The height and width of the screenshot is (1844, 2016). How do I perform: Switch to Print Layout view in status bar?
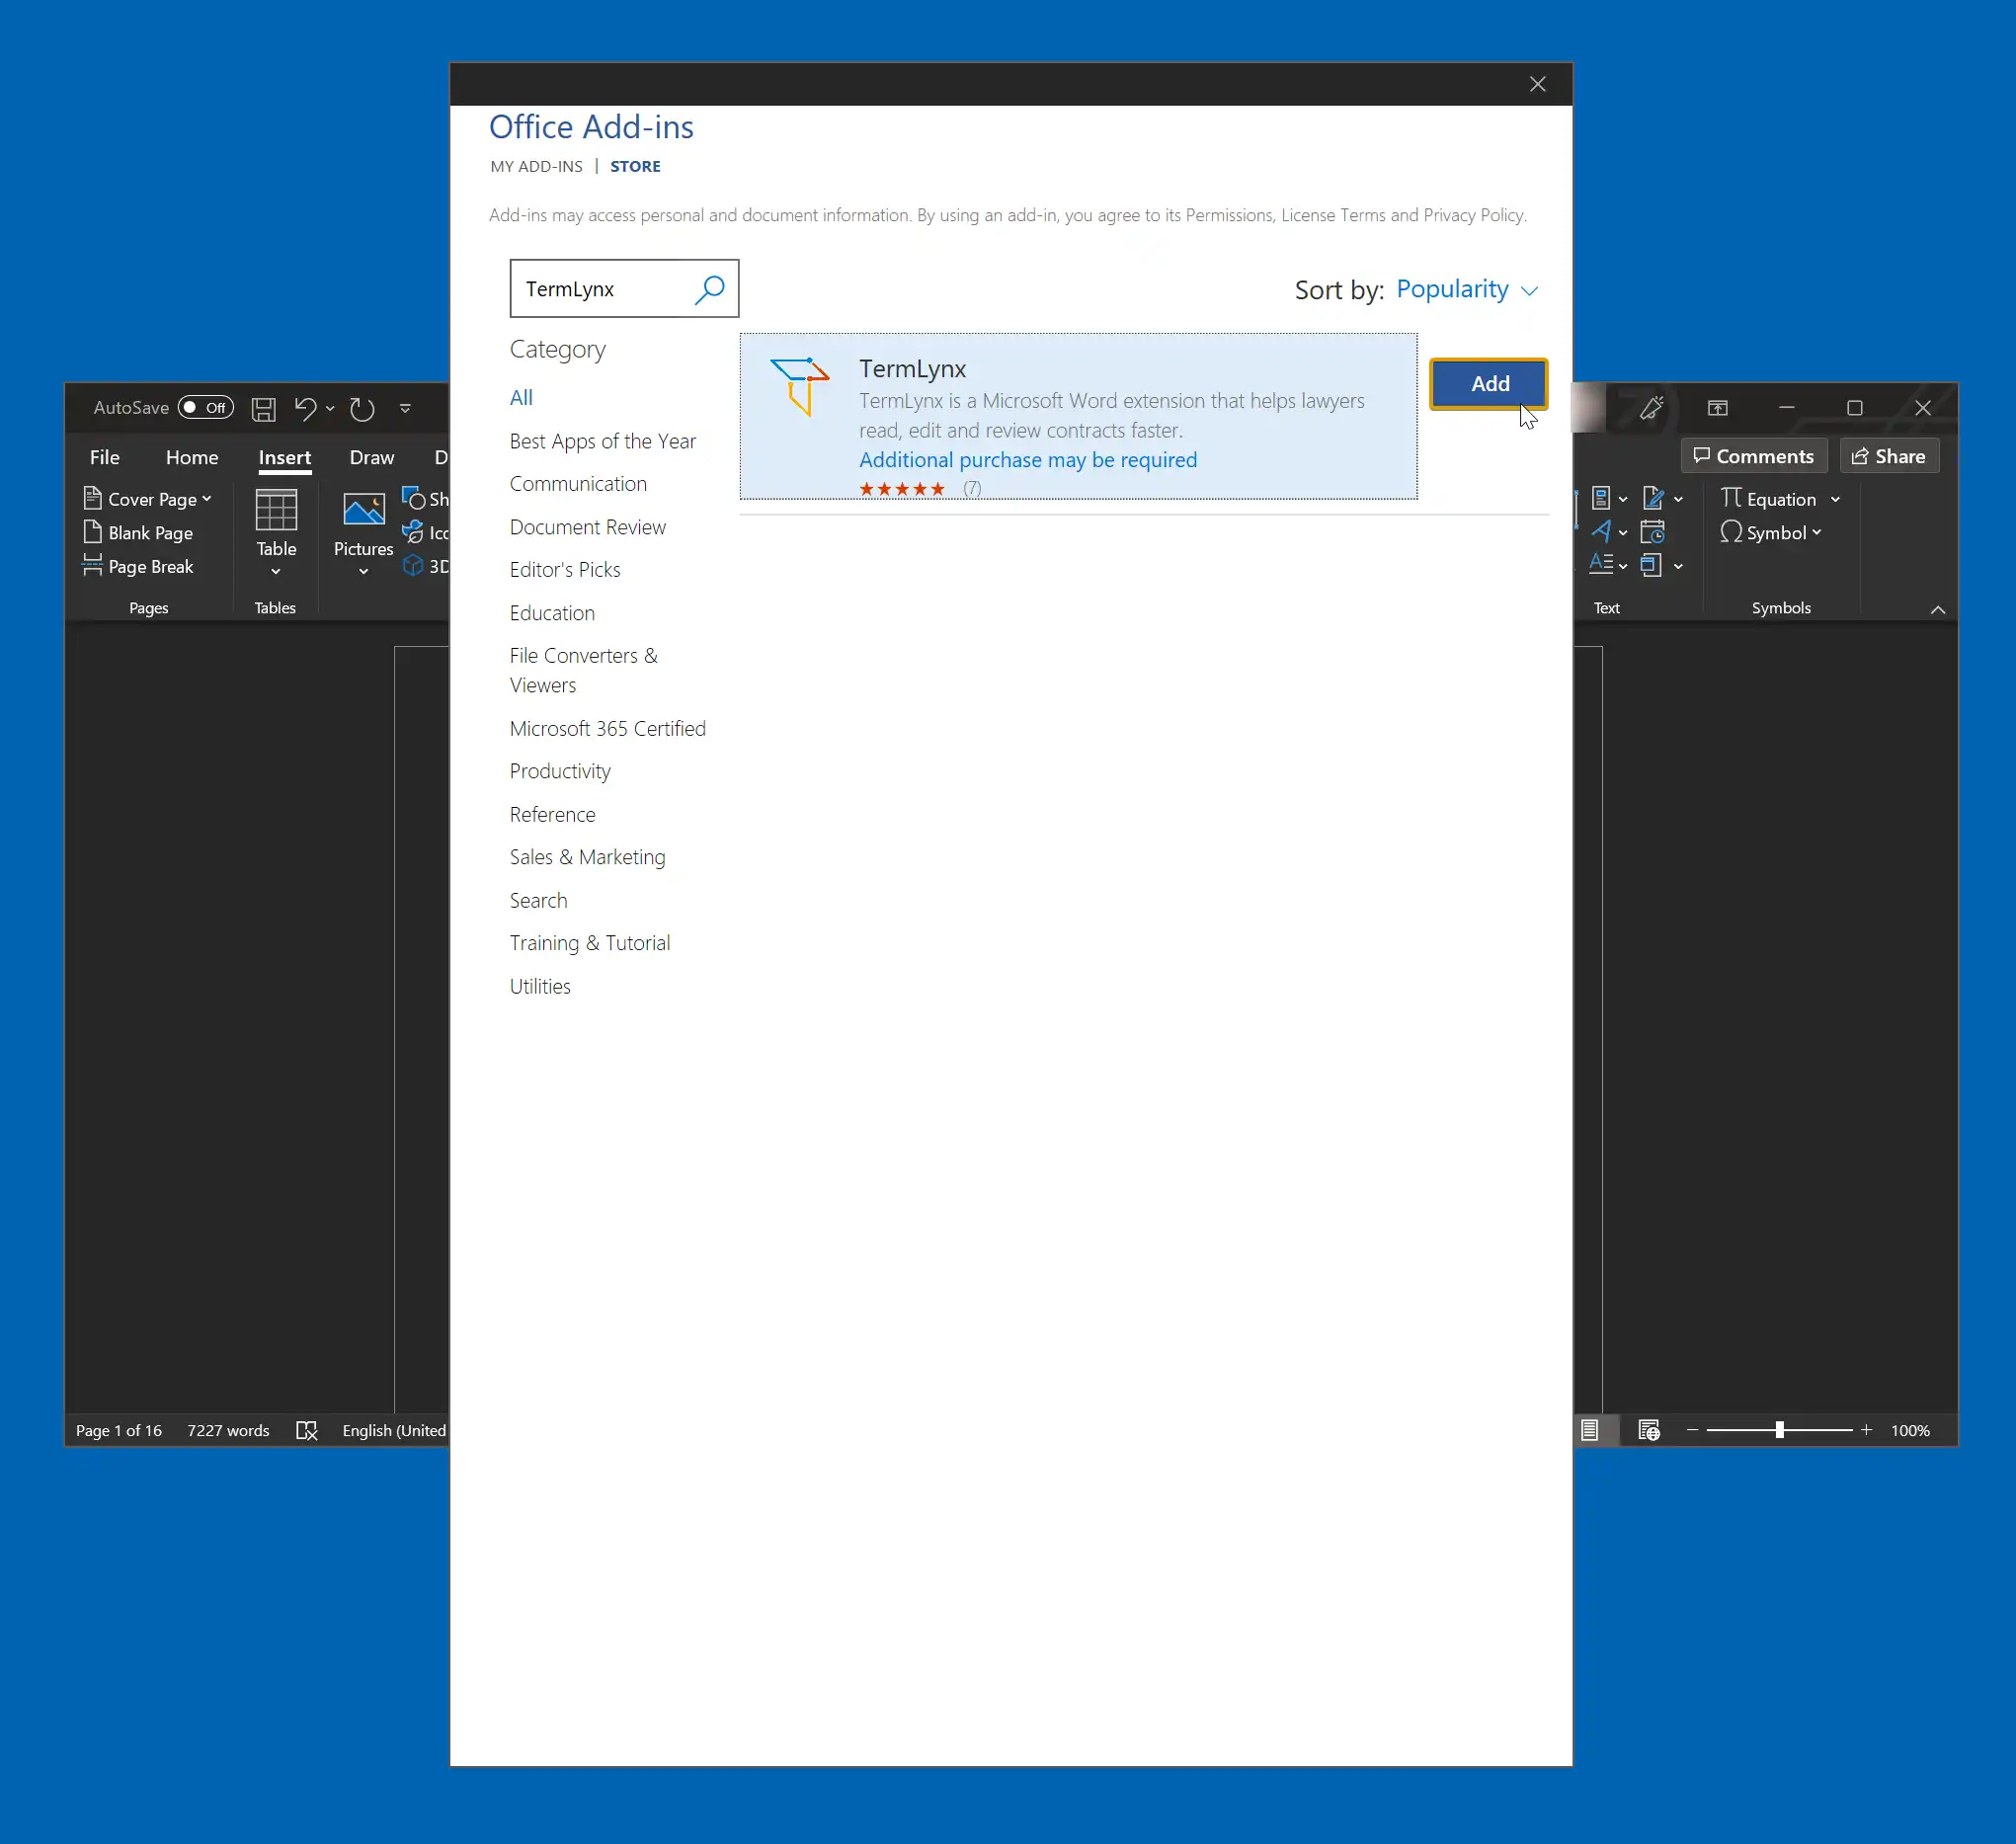click(1590, 1431)
